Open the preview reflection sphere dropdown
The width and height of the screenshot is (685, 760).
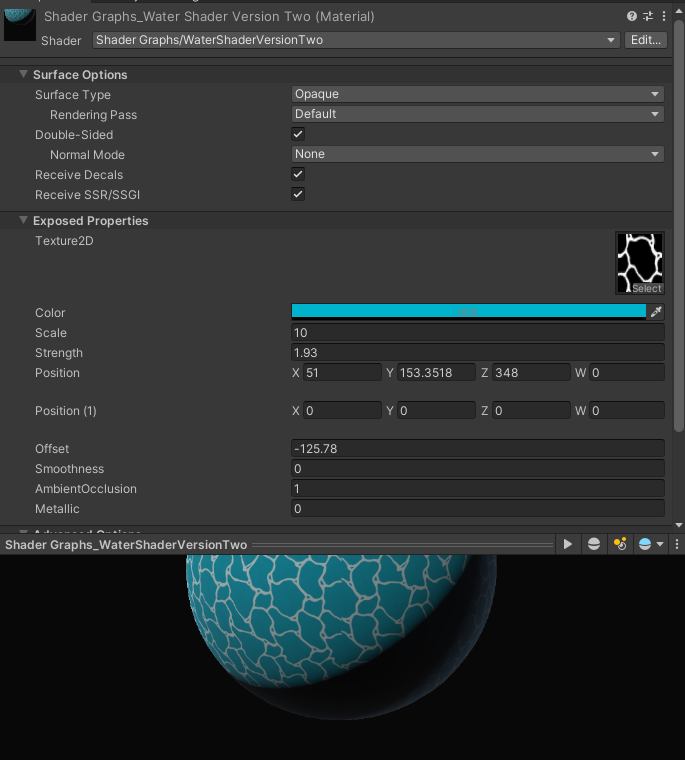651,544
